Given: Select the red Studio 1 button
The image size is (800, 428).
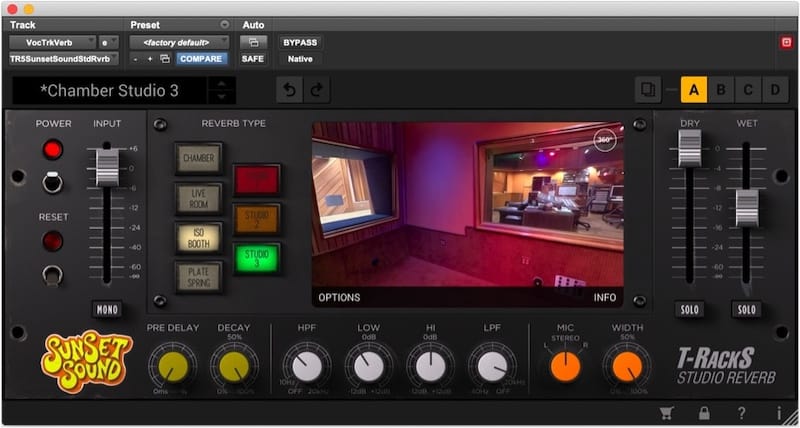Looking at the screenshot, I should click(x=257, y=180).
